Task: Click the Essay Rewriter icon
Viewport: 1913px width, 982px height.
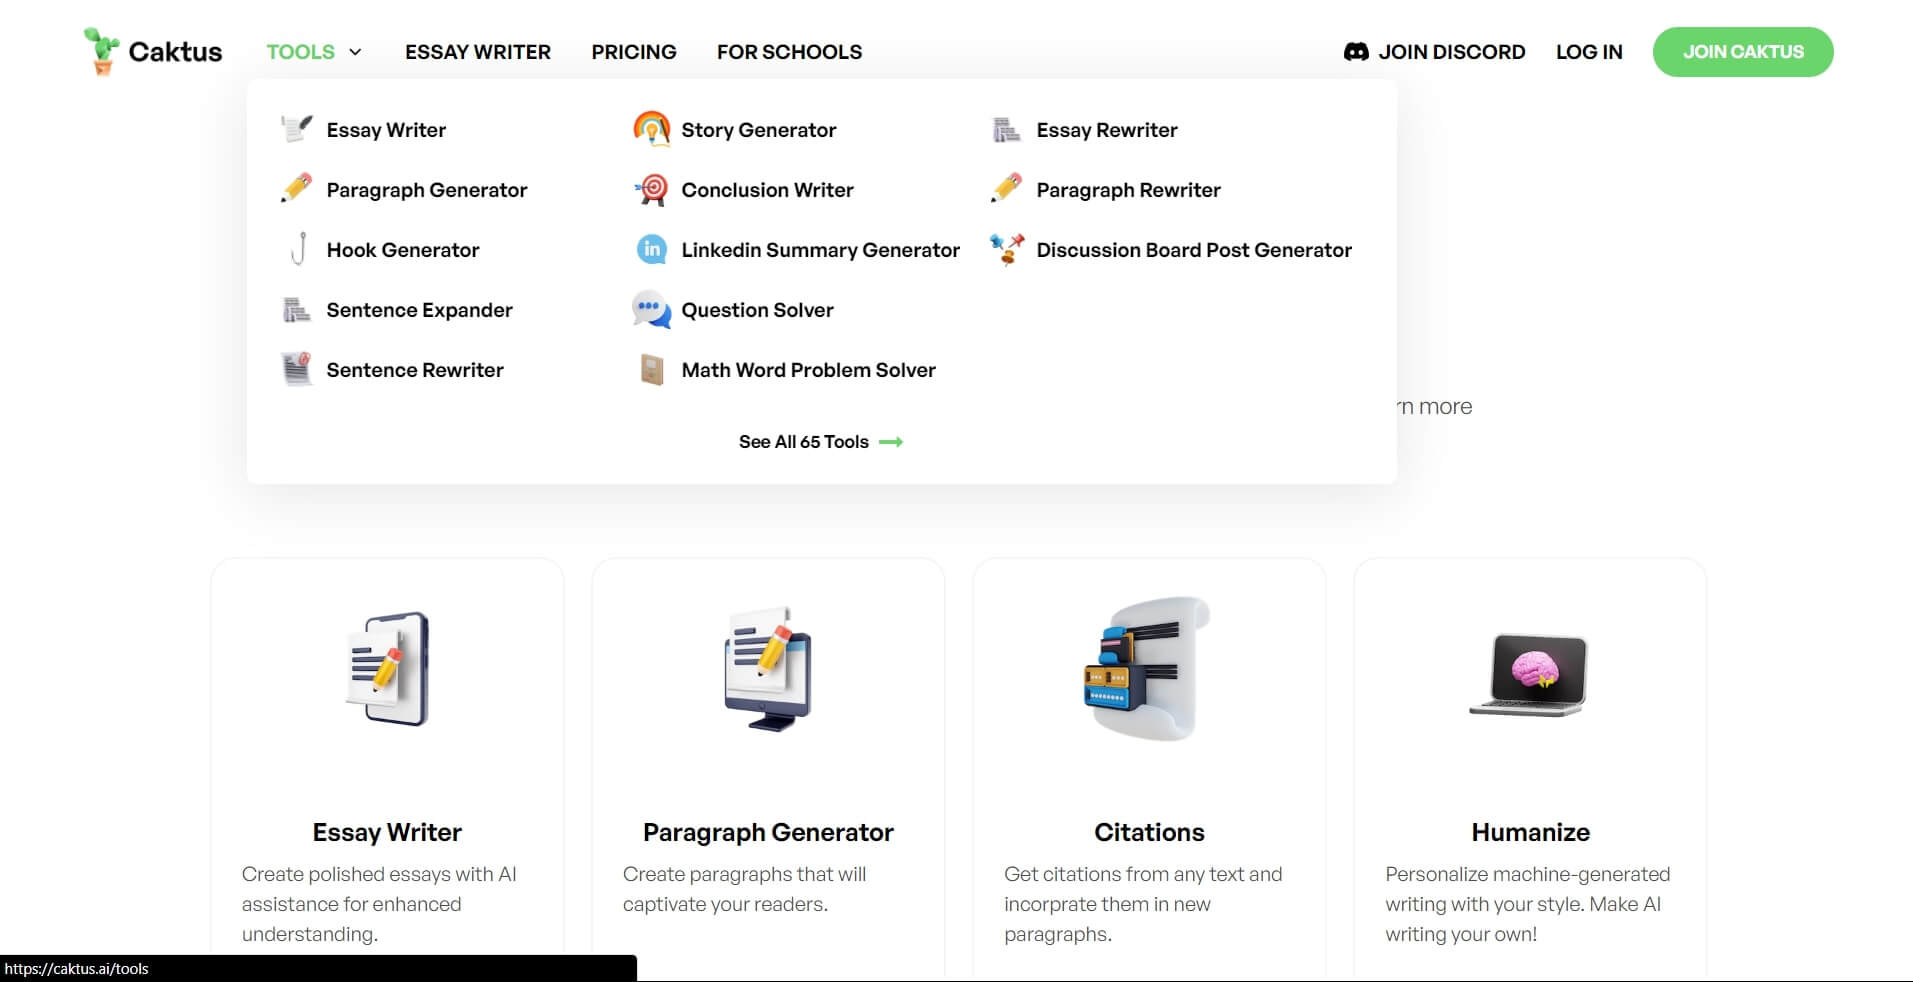Action: click(x=1006, y=129)
